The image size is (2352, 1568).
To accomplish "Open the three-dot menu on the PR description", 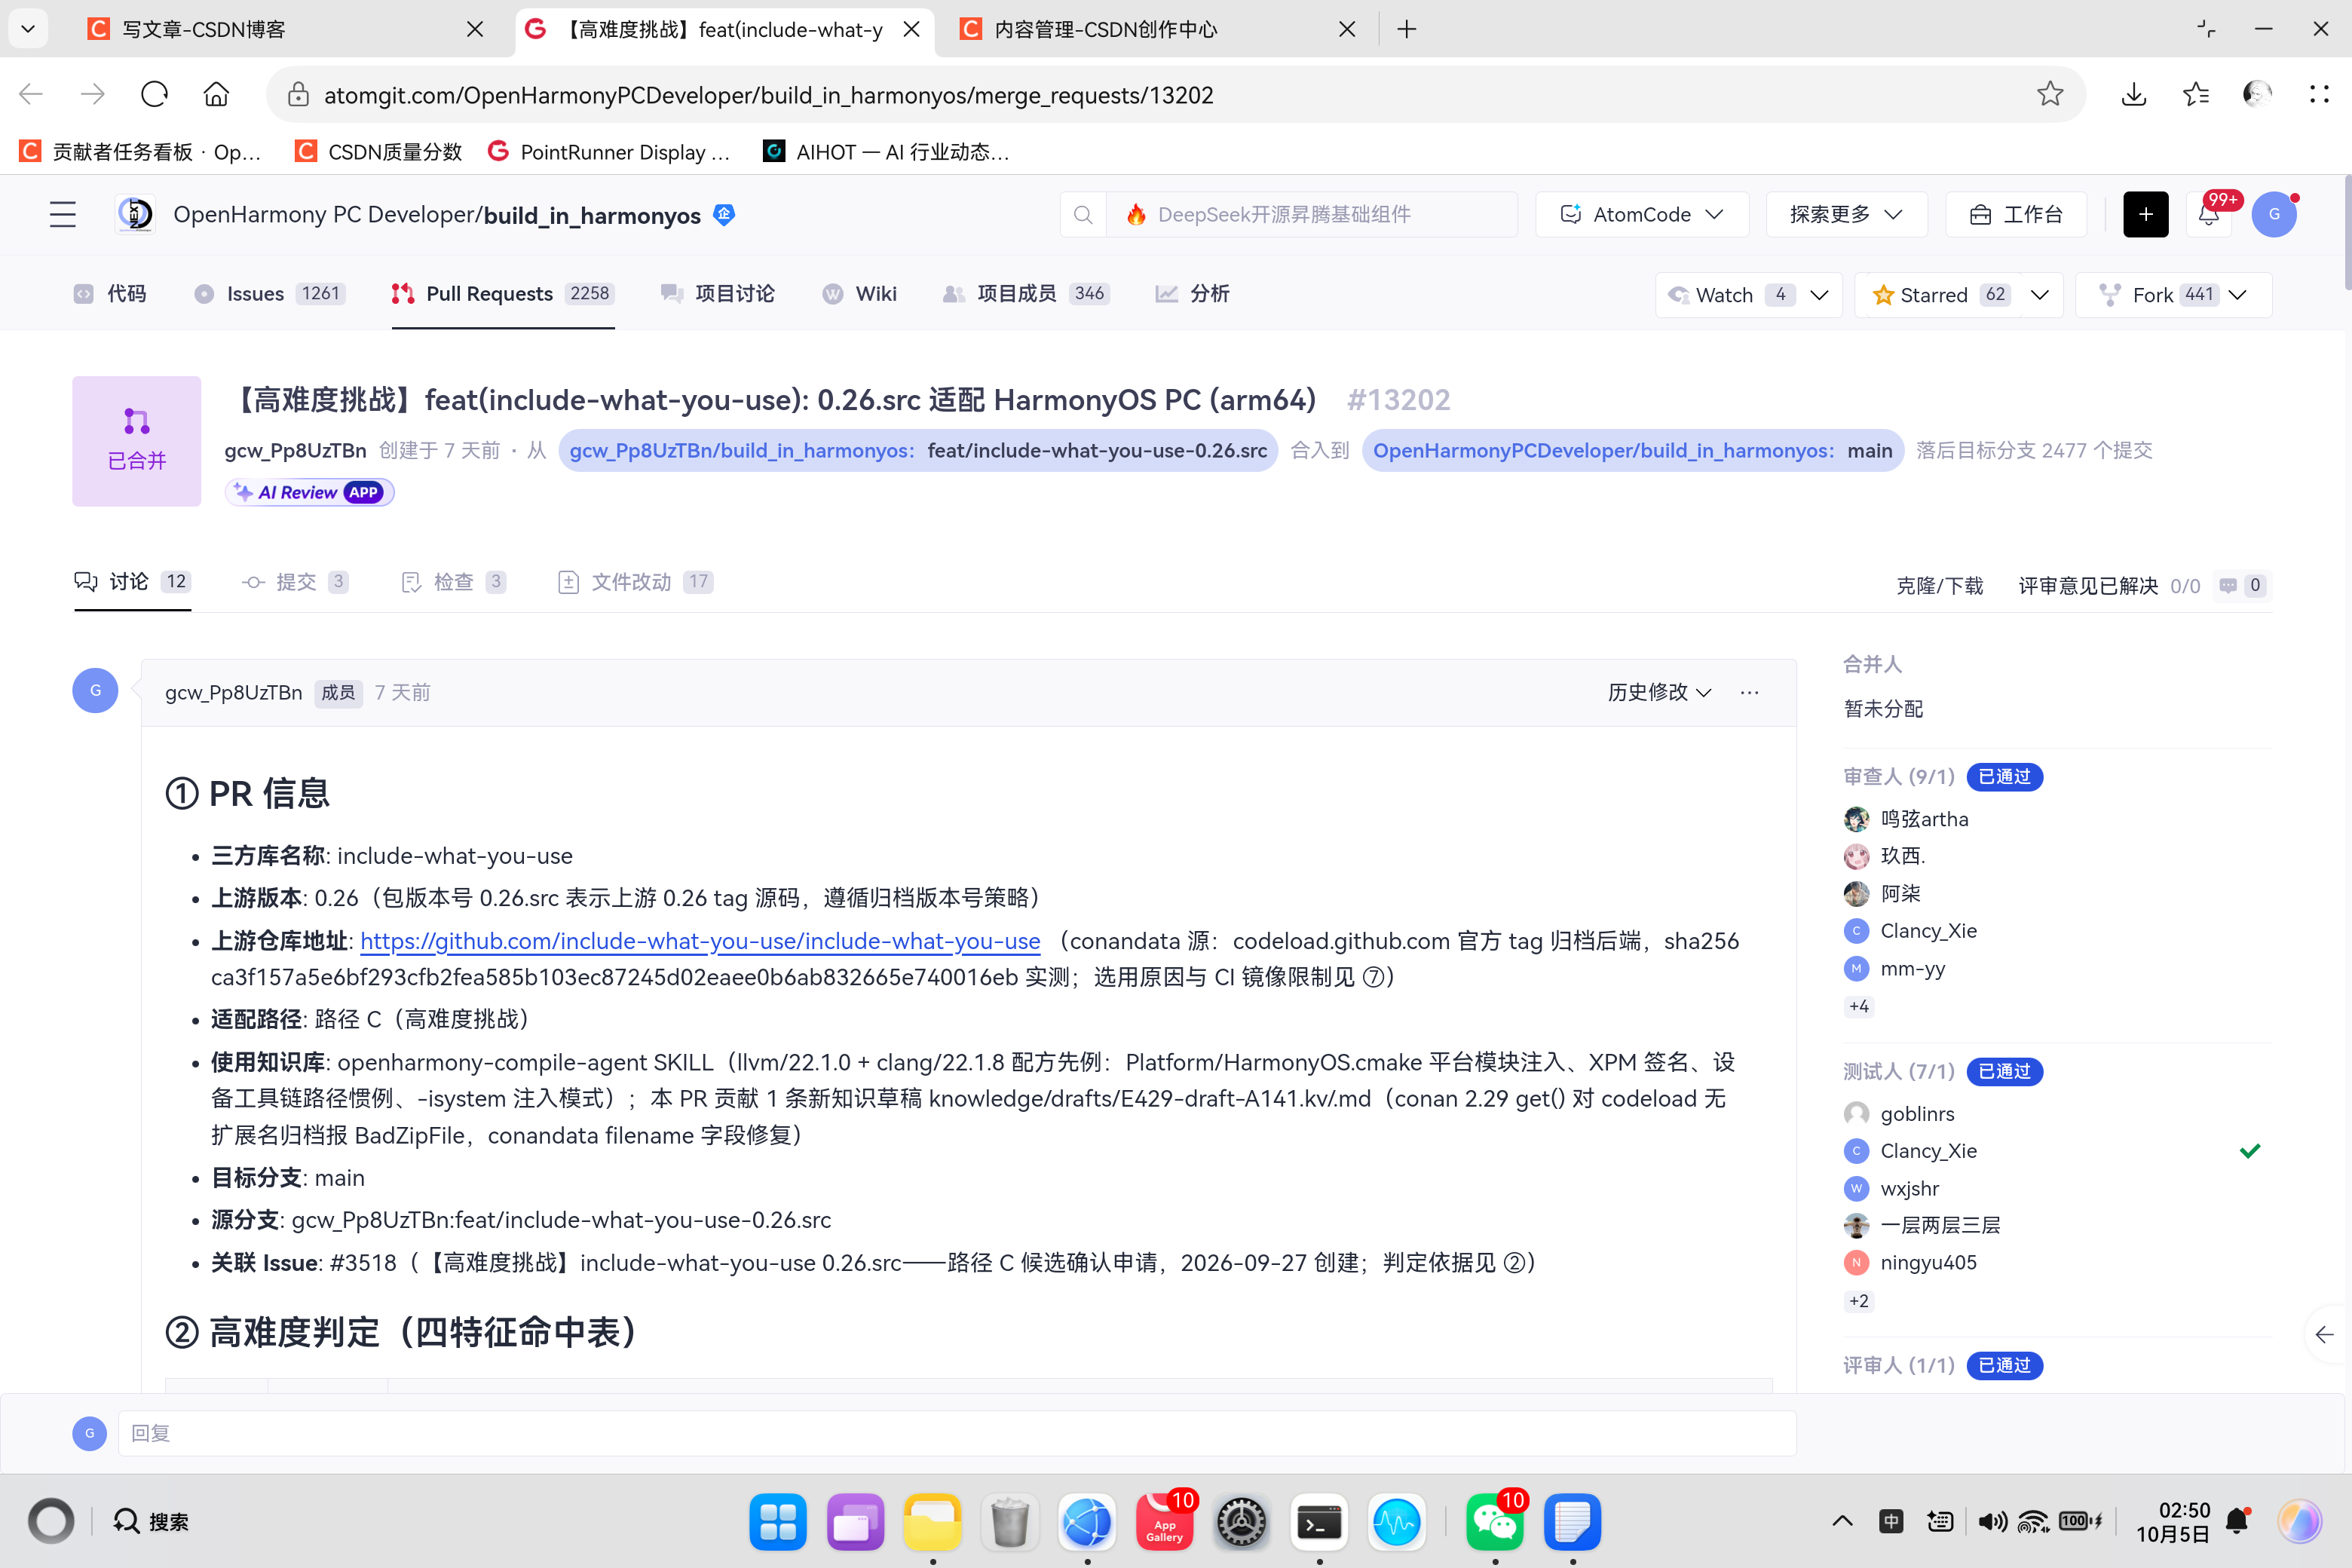I will pos(1749,692).
